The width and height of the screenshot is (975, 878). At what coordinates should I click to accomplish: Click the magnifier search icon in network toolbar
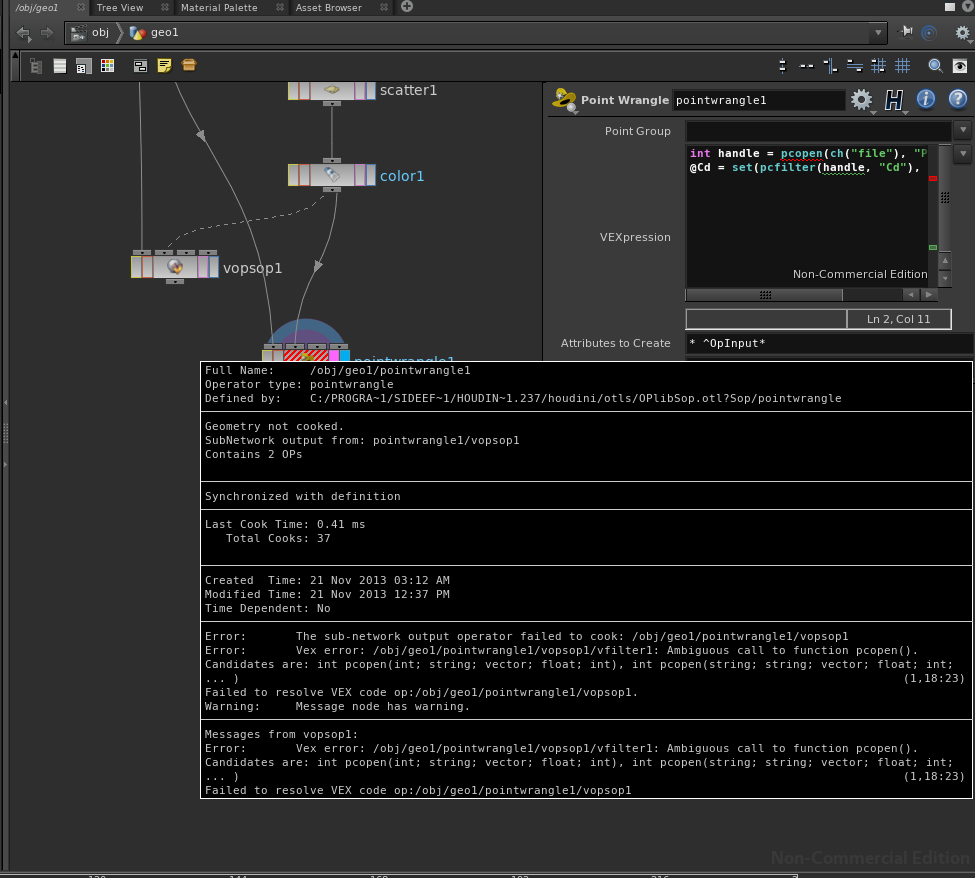click(935, 66)
